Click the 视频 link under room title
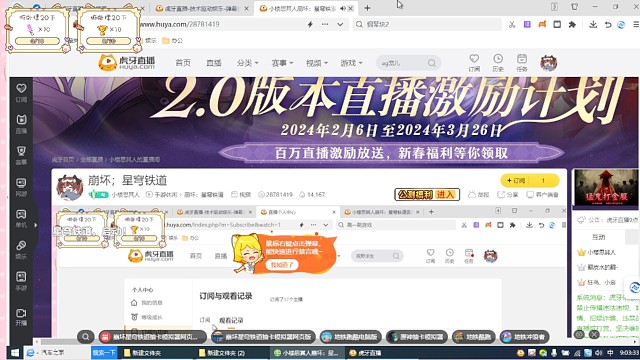 pyautogui.click(x=241, y=195)
